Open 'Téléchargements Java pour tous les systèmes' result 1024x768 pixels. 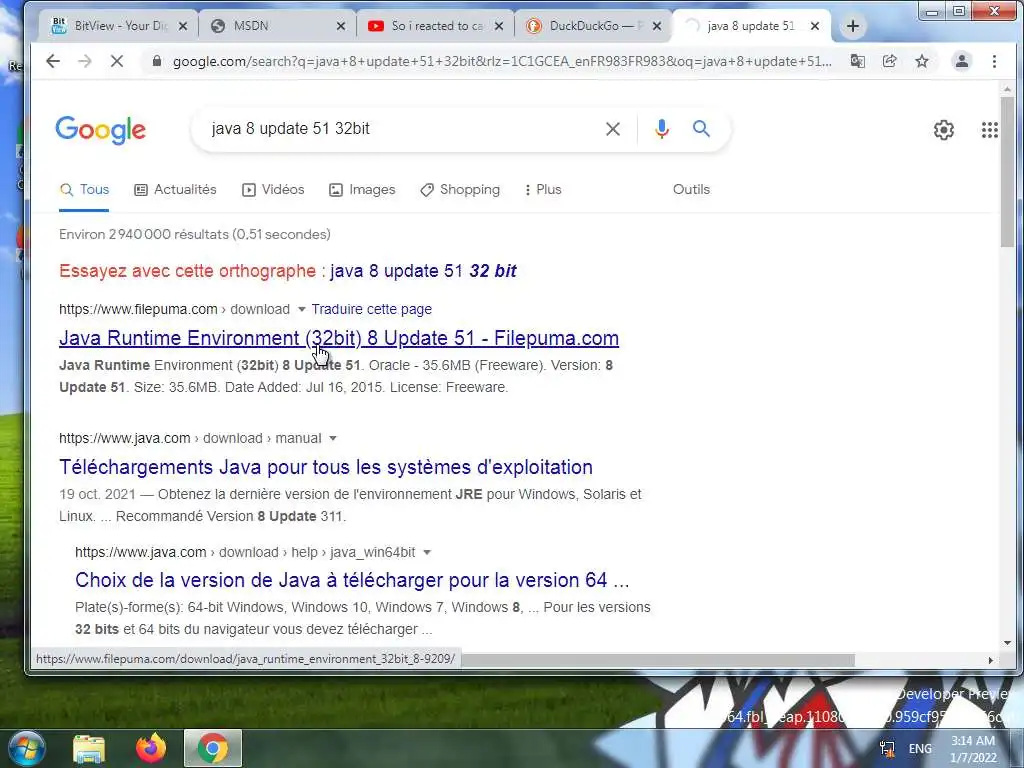click(x=326, y=468)
